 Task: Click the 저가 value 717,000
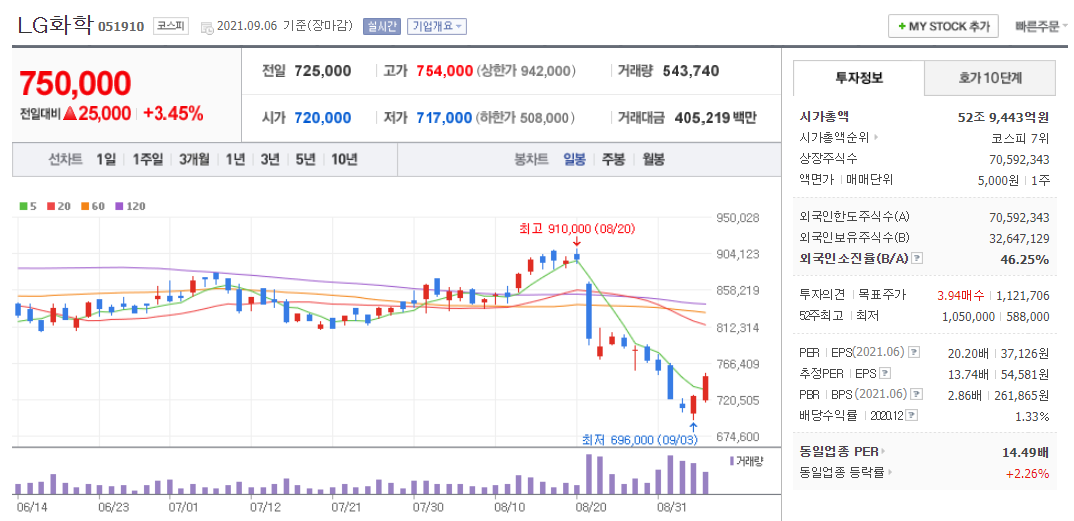pyautogui.click(x=444, y=118)
